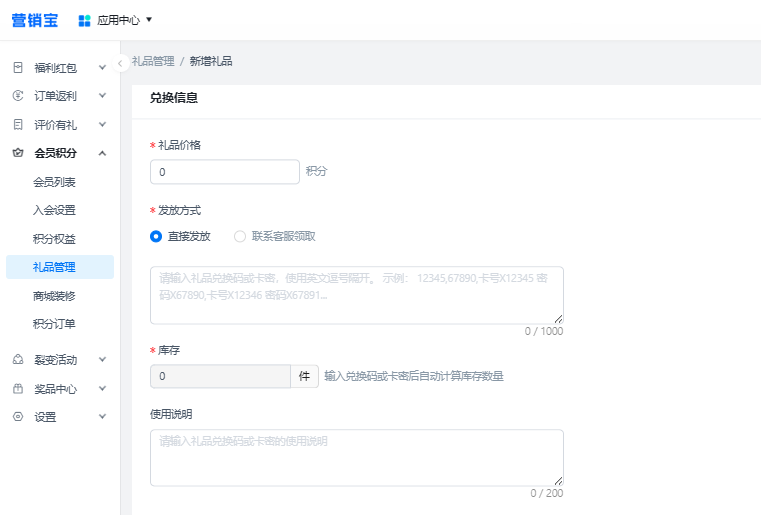
Task: Click the 订单返利 sidebar icon
Action: click(x=17, y=96)
